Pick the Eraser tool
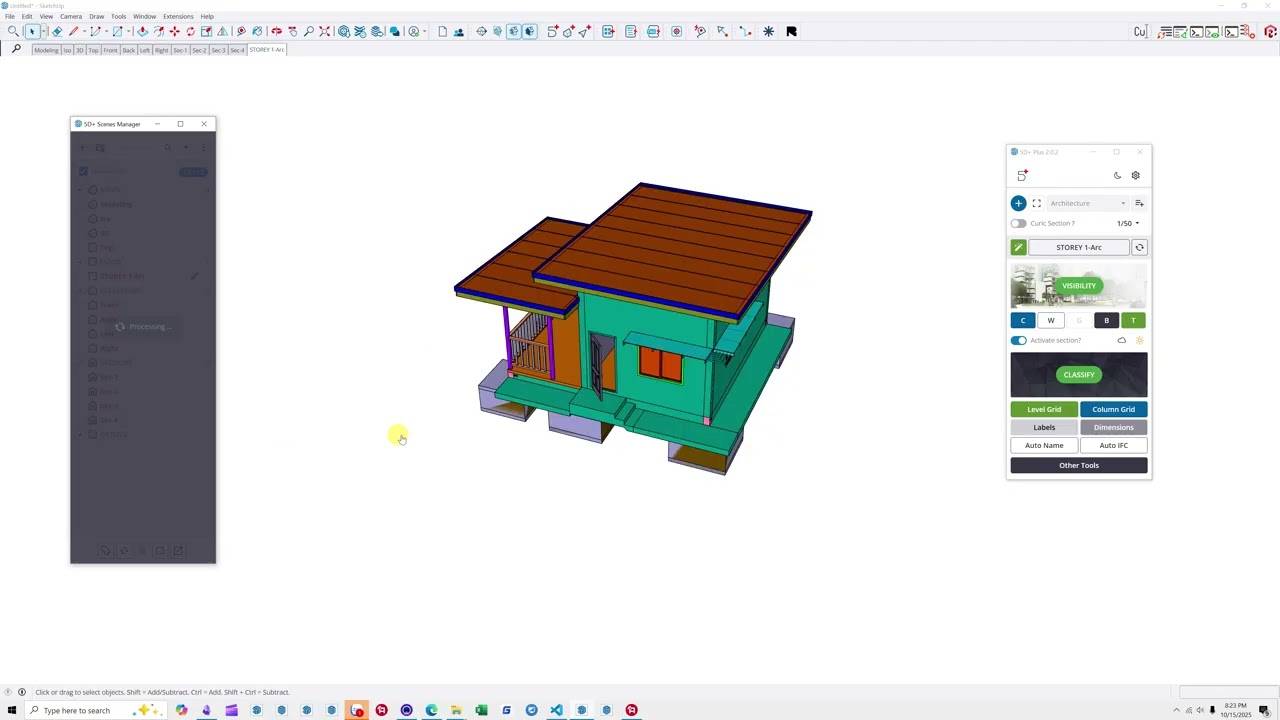Screen dimensions: 1280x720 [x=57, y=31]
